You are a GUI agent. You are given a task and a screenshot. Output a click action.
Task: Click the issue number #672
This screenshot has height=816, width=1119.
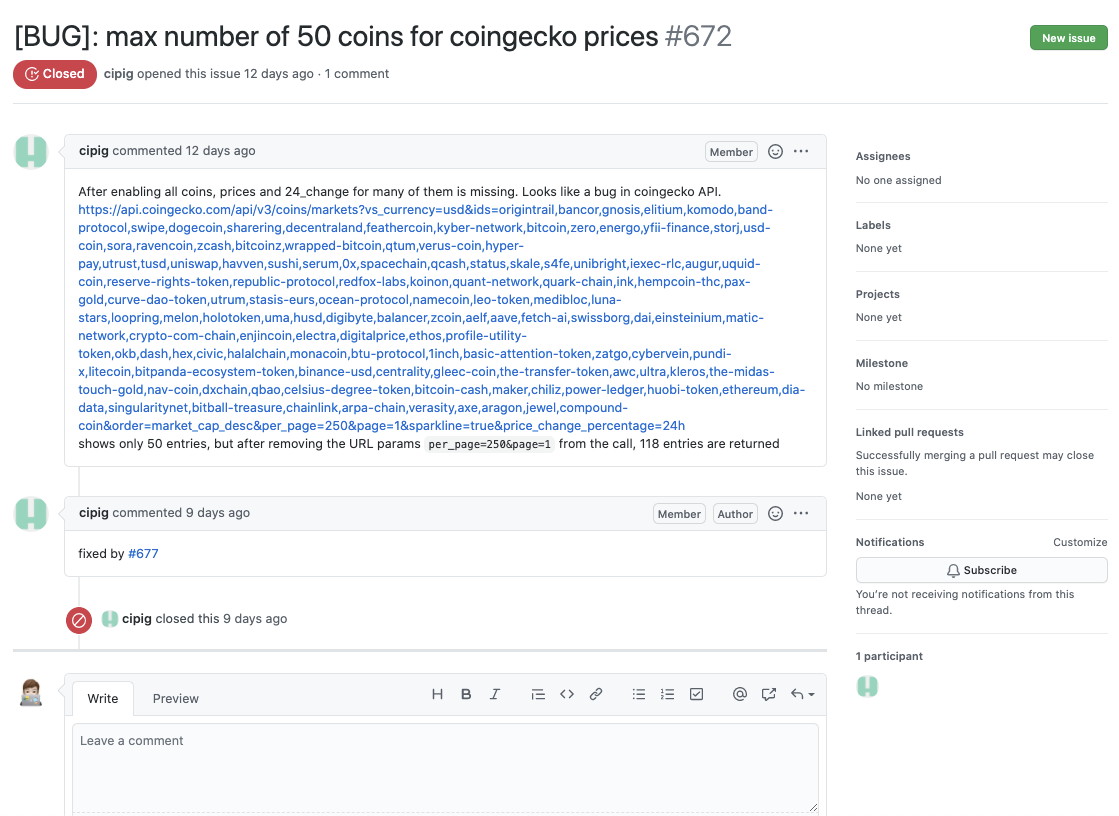[x=698, y=37]
